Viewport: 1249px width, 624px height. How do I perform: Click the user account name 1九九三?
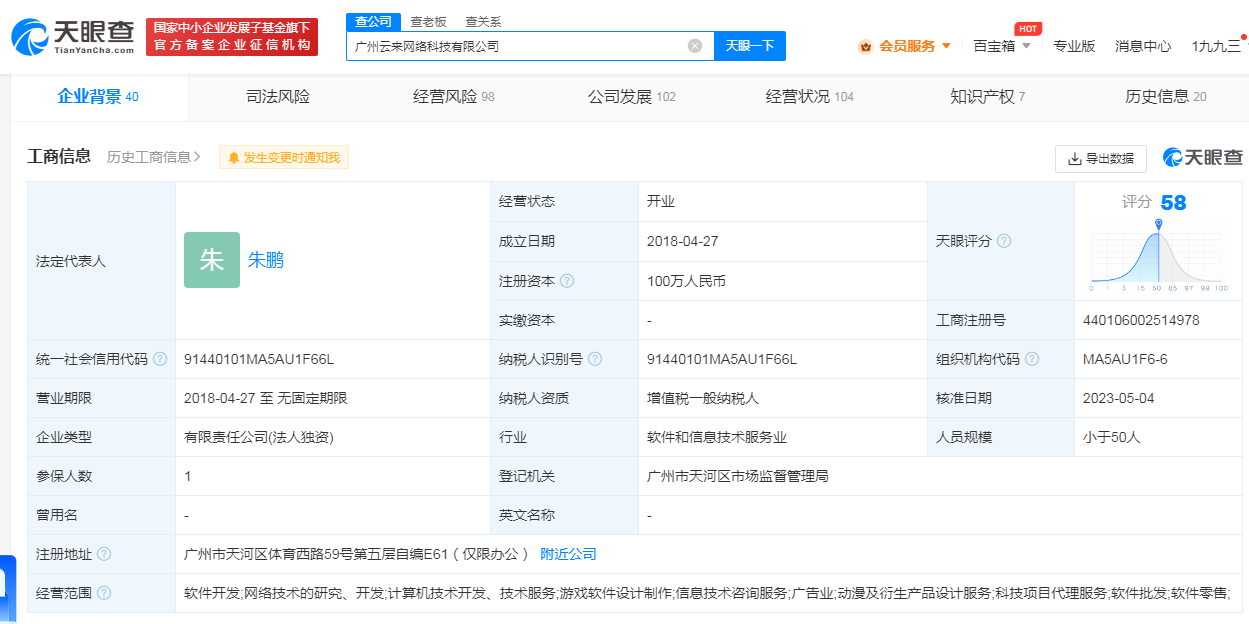coord(1216,46)
